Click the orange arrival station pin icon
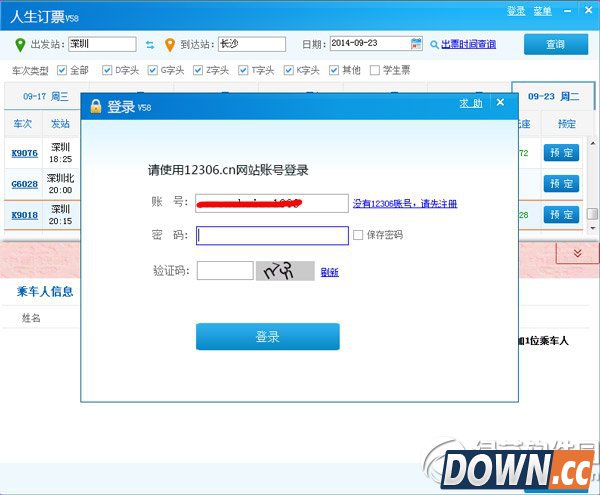 [170, 45]
